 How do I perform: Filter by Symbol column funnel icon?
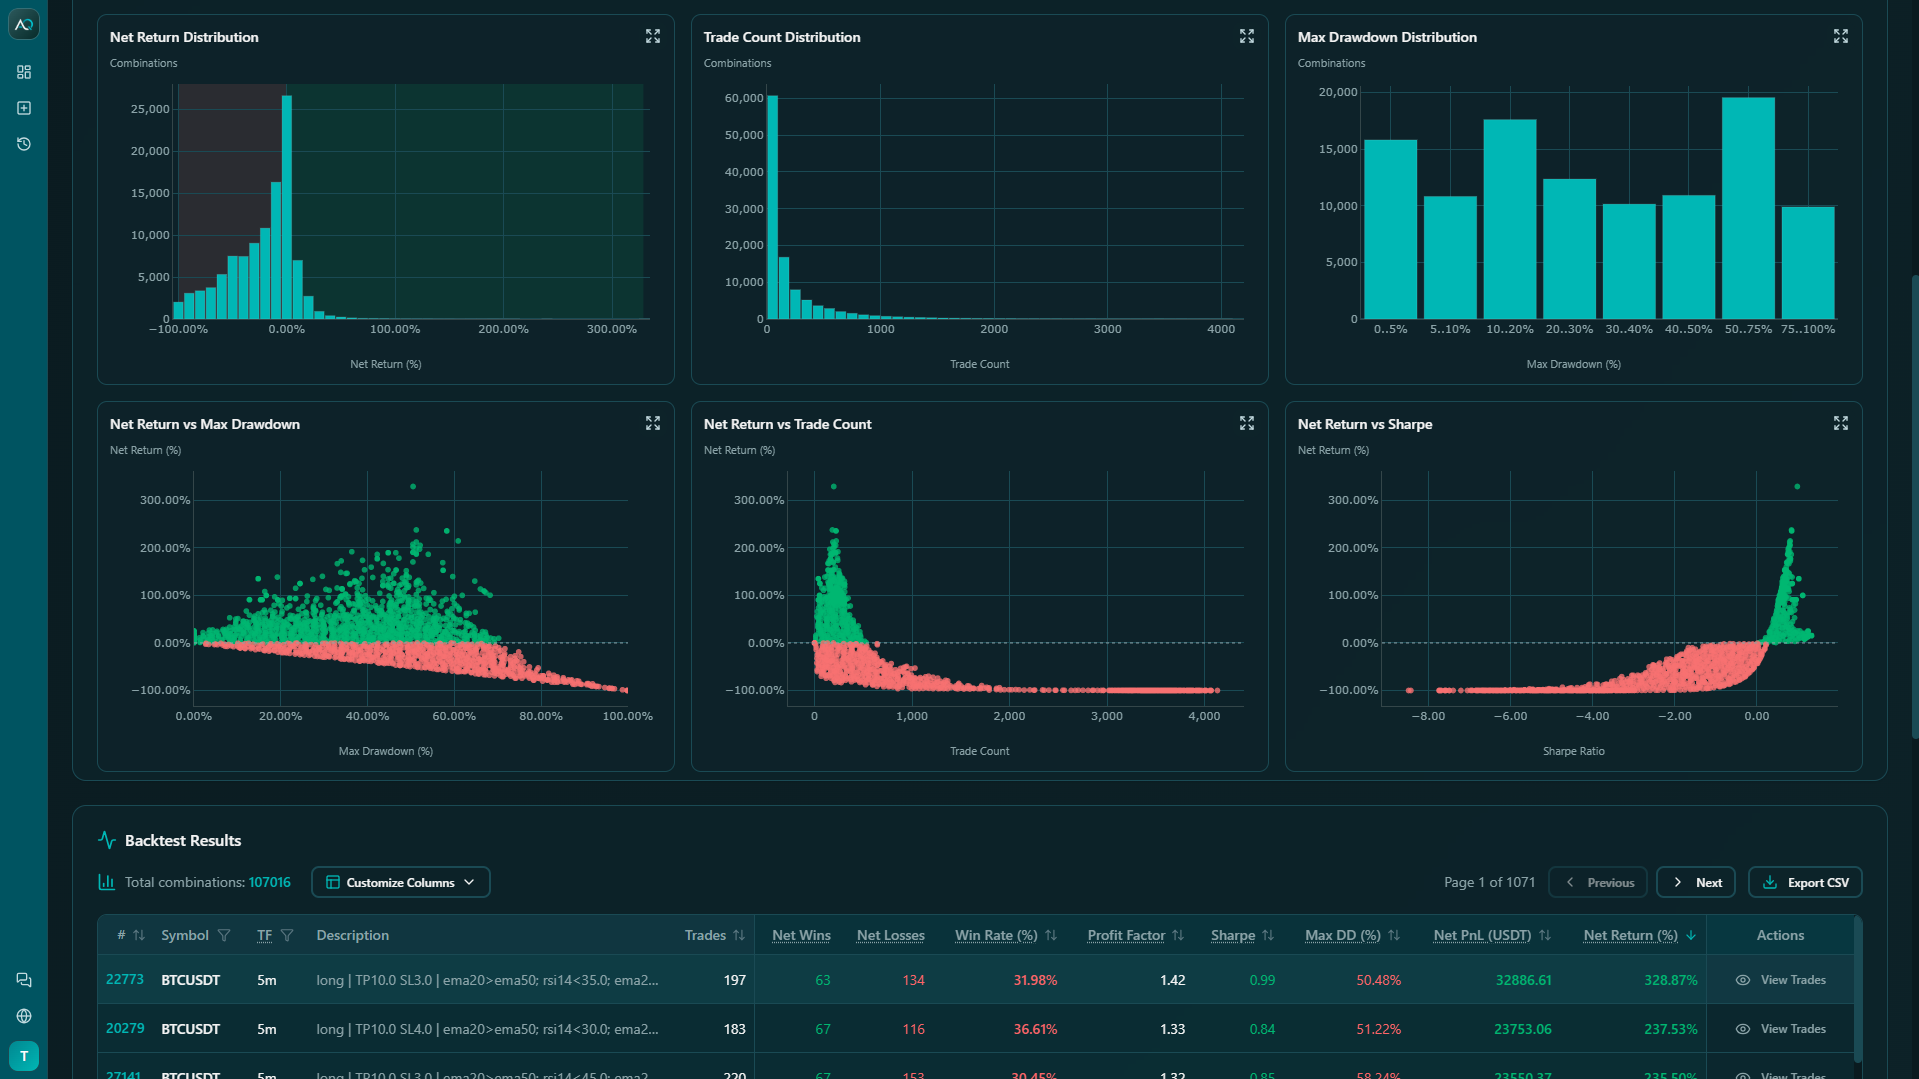point(224,935)
